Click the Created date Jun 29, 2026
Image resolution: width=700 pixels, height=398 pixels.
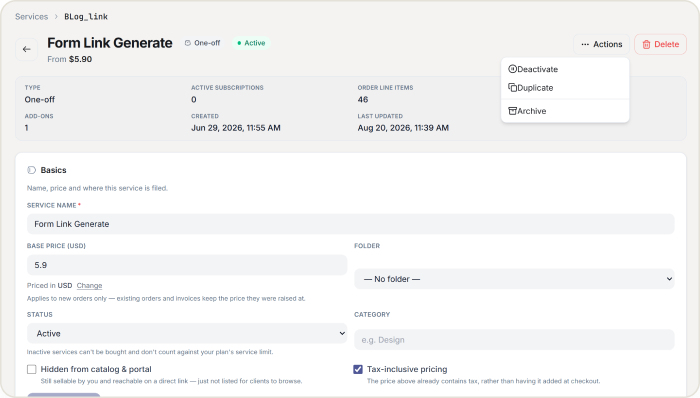tap(236, 128)
